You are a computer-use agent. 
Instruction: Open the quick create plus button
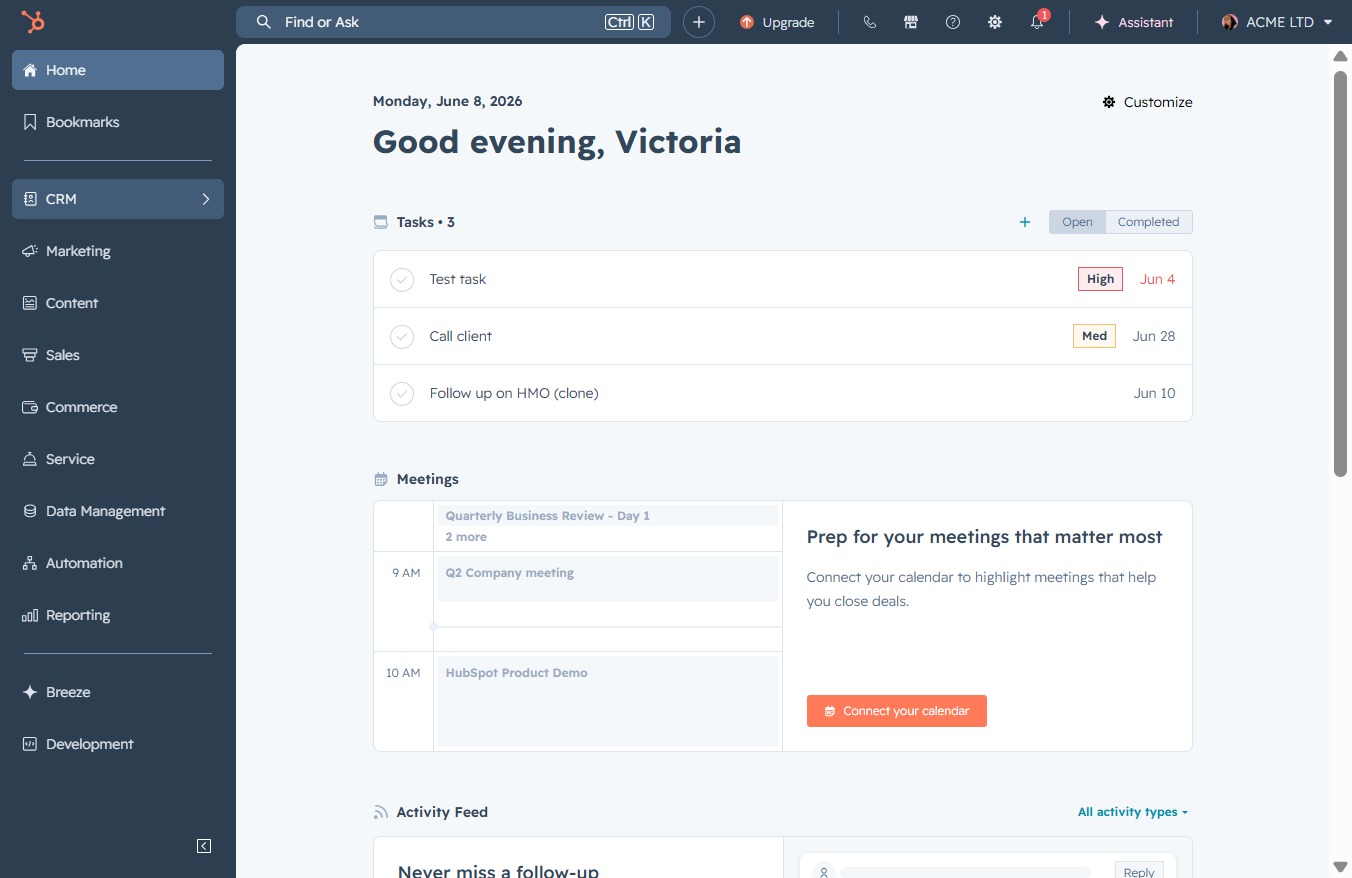pyautogui.click(x=699, y=22)
